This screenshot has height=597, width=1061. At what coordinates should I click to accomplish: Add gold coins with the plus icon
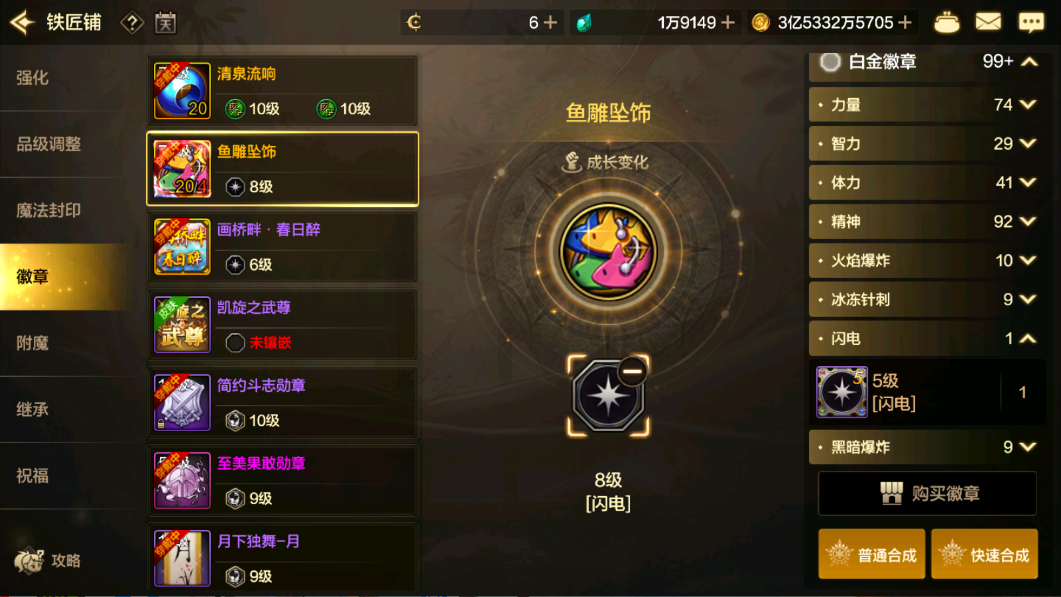click(x=905, y=22)
